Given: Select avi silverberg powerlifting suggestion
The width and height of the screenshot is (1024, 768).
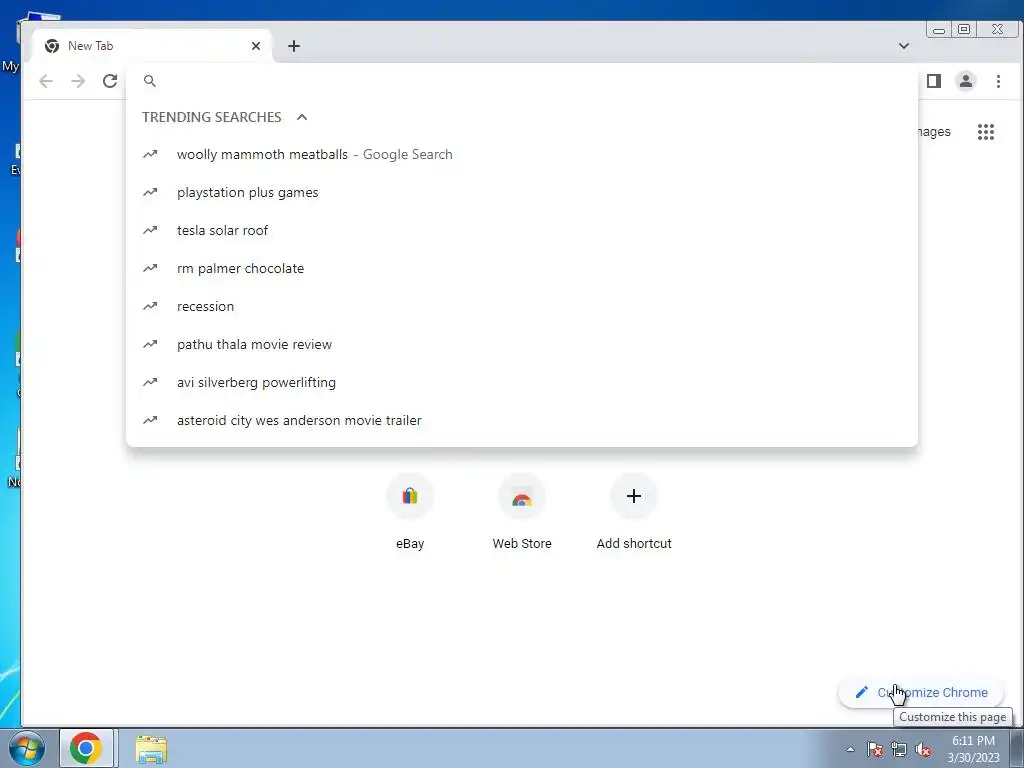Looking at the screenshot, I should tap(522, 382).
